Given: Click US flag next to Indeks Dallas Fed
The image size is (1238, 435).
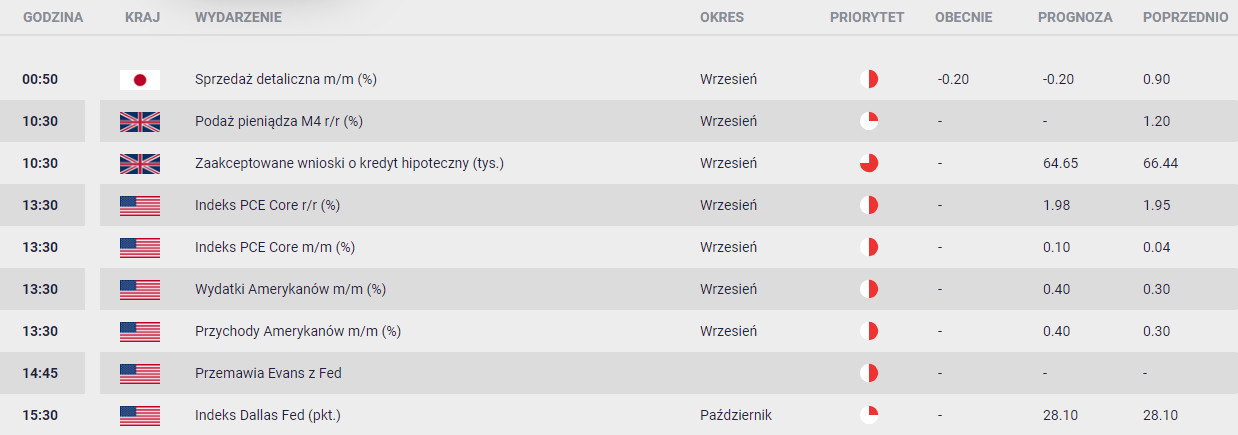Looking at the screenshot, I should point(140,416).
